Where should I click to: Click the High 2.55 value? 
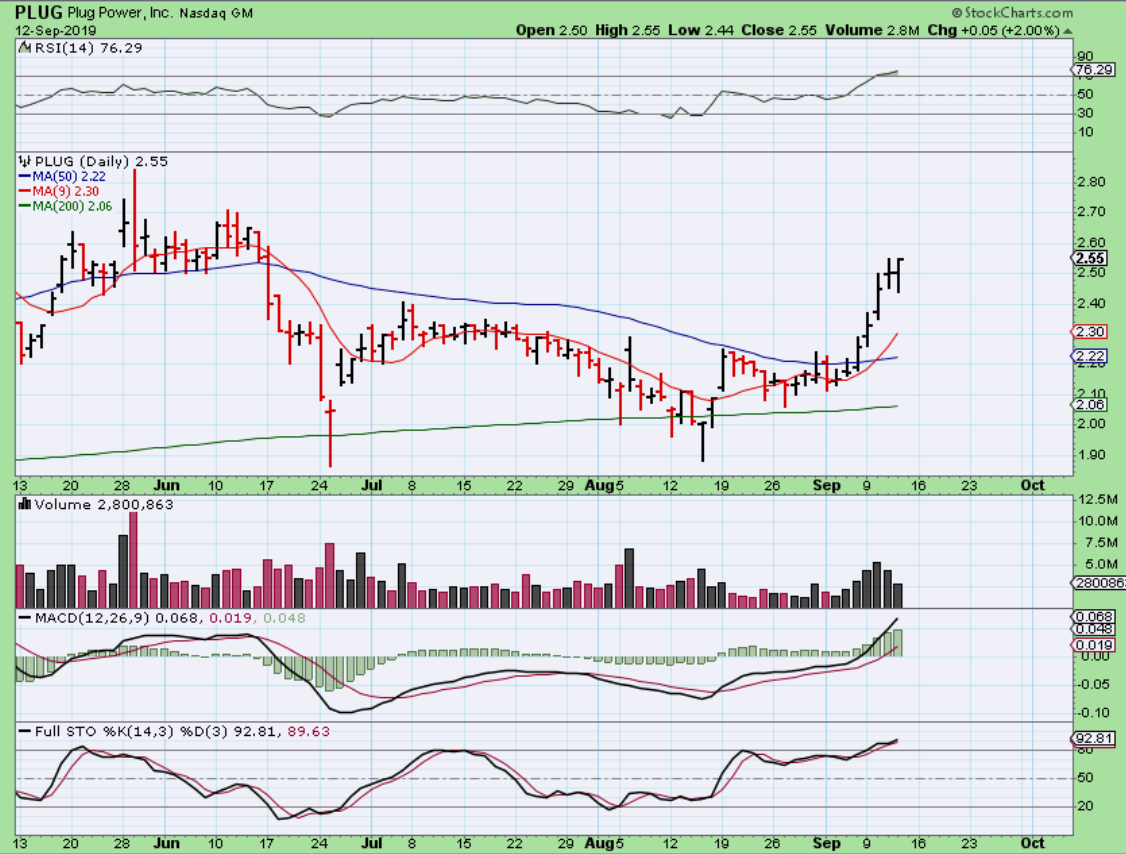click(x=628, y=30)
